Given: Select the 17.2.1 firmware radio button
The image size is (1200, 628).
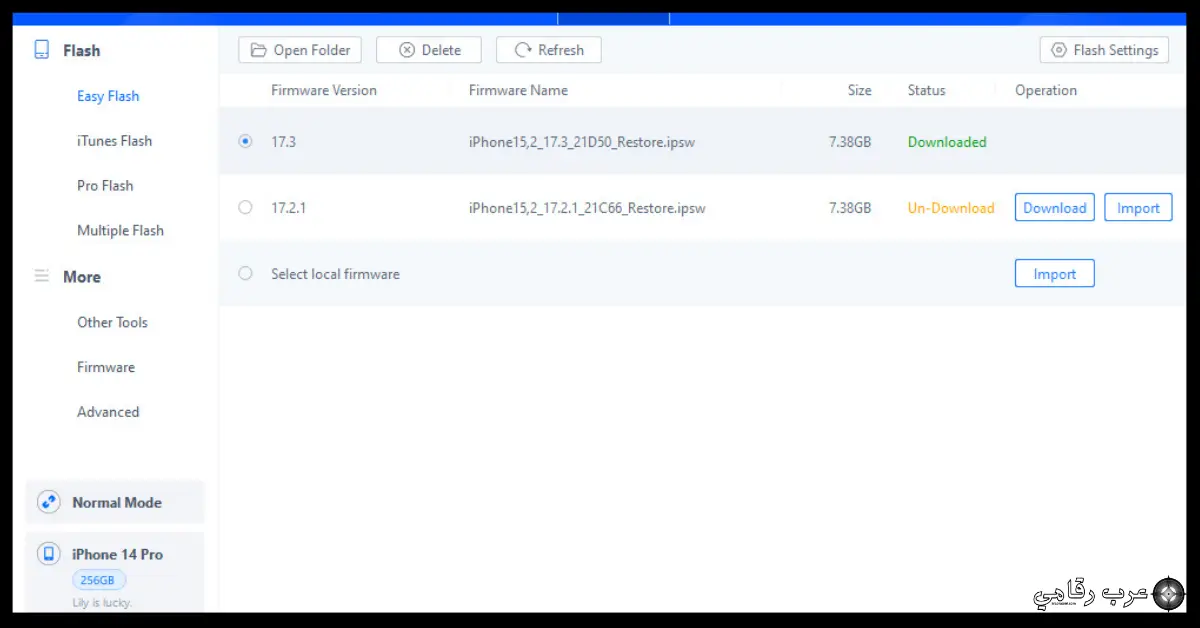Looking at the screenshot, I should click(x=245, y=207).
